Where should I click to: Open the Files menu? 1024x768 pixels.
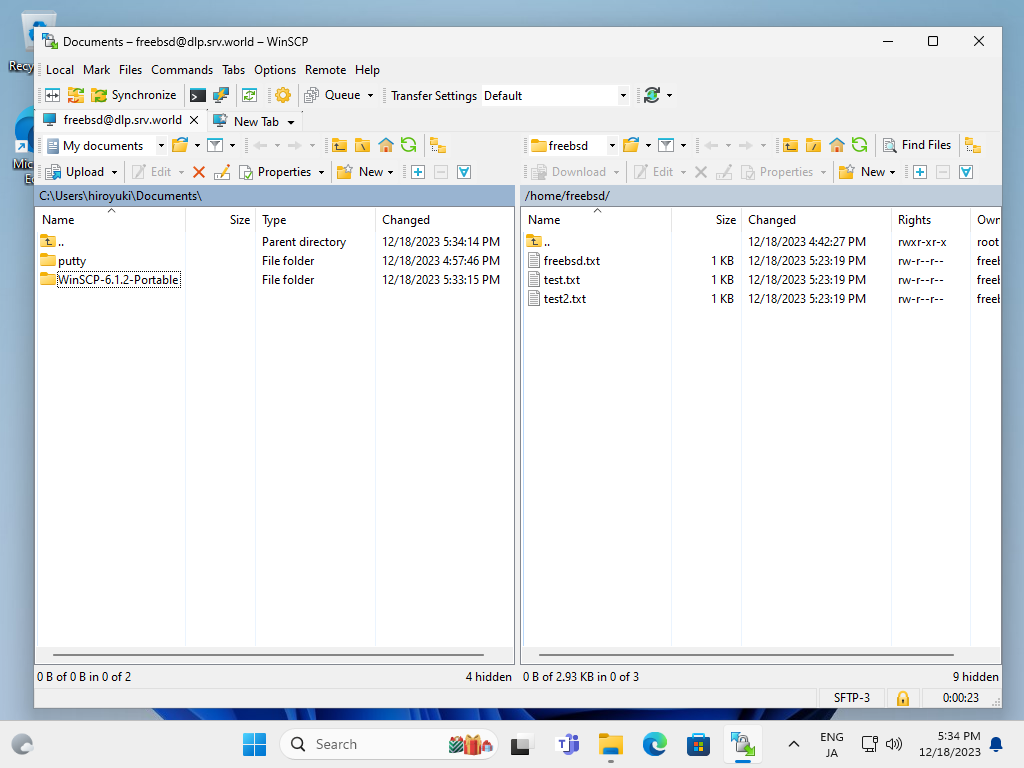(130, 70)
